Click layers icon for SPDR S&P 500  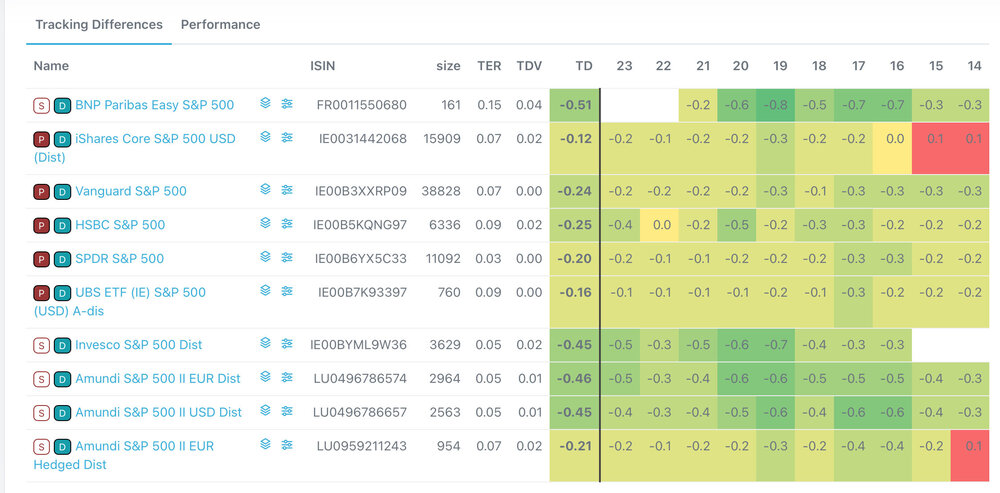click(266, 257)
